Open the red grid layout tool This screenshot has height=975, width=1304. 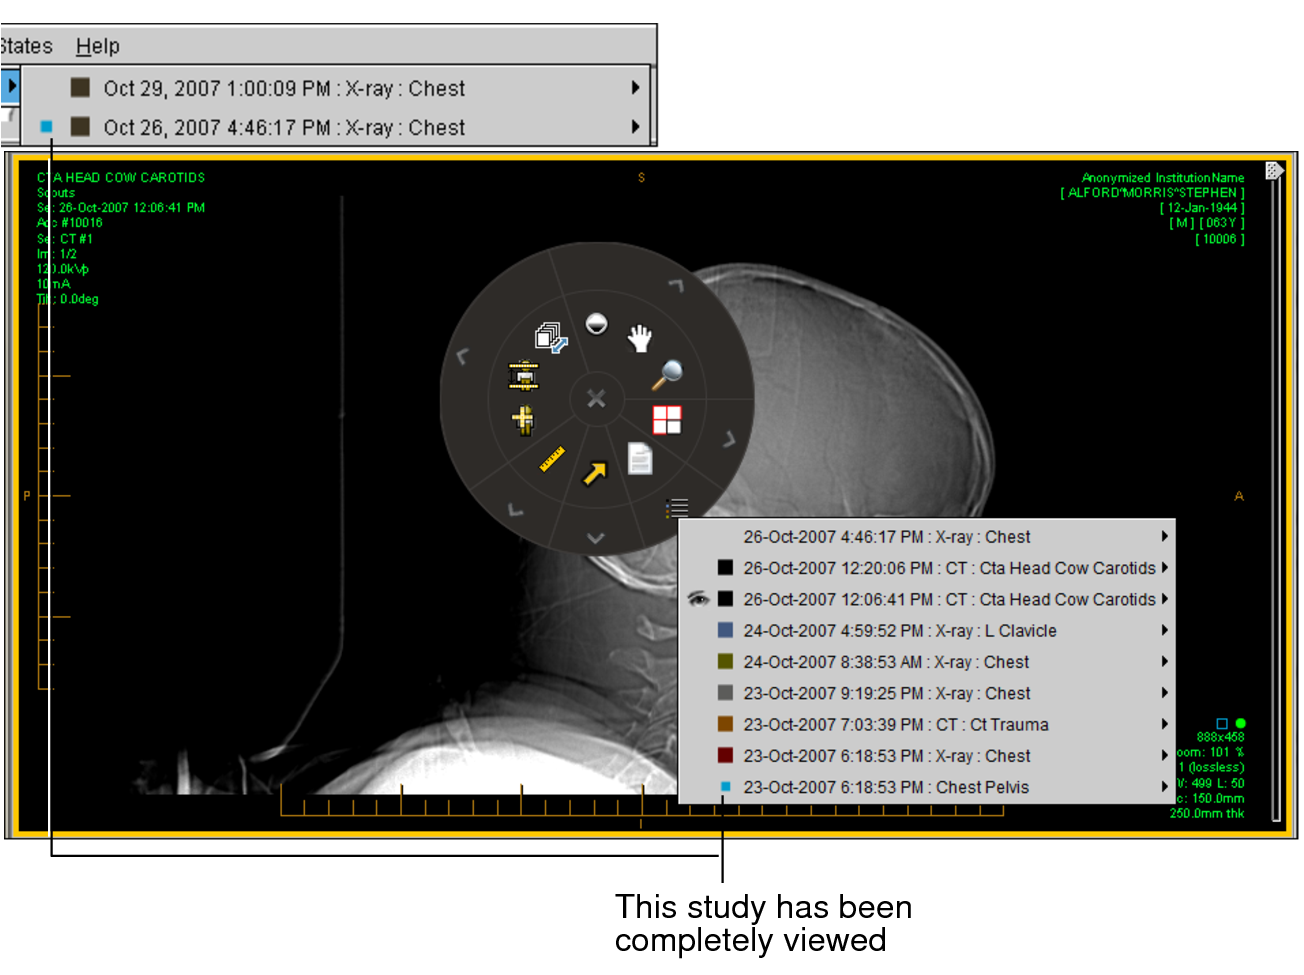pyautogui.click(x=667, y=420)
